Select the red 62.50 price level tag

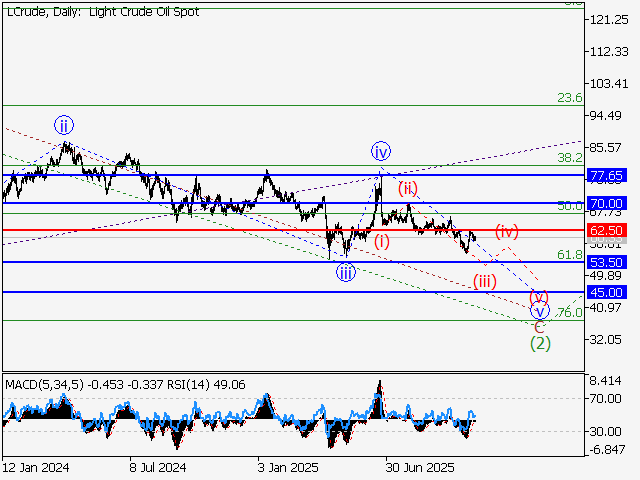coord(607,230)
